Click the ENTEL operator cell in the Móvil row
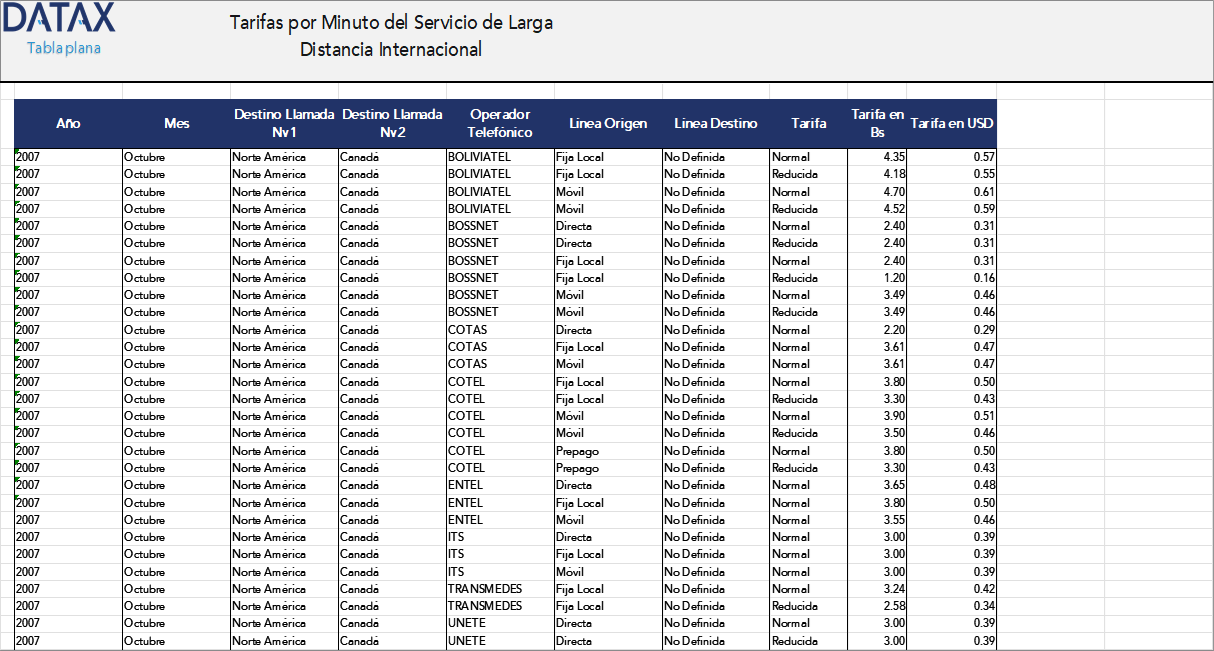This screenshot has width=1214, height=651. (x=500, y=520)
